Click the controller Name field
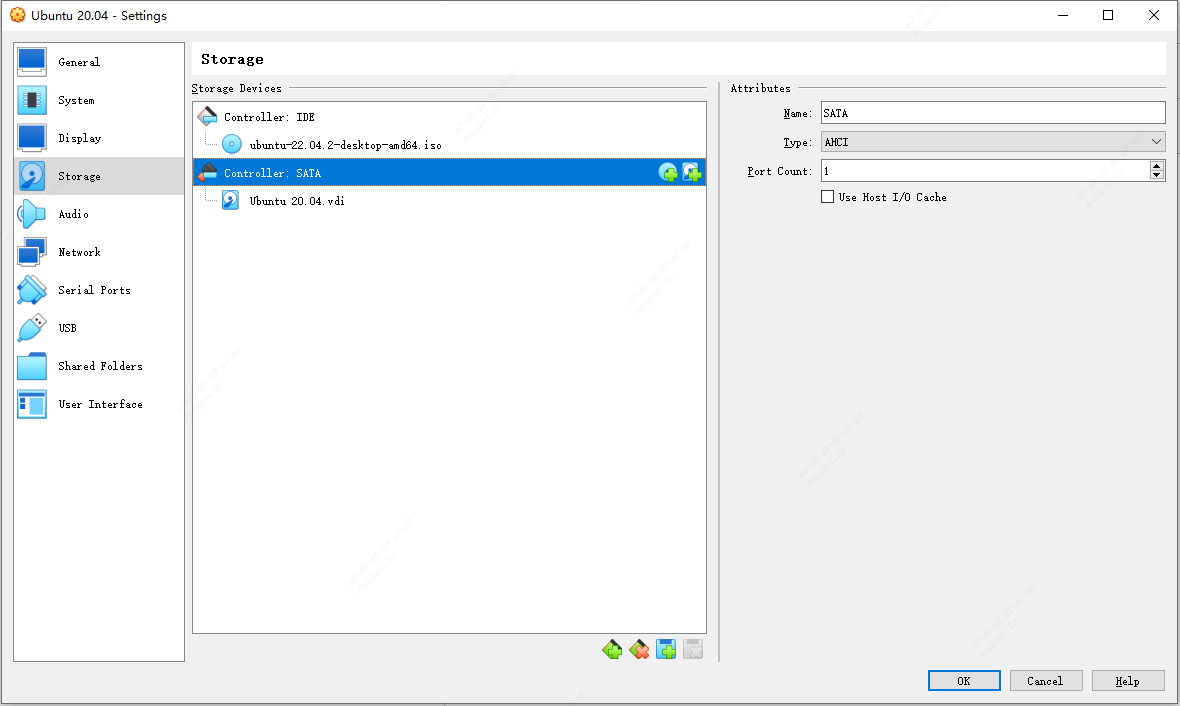The image size is (1180, 706). tap(993, 113)
